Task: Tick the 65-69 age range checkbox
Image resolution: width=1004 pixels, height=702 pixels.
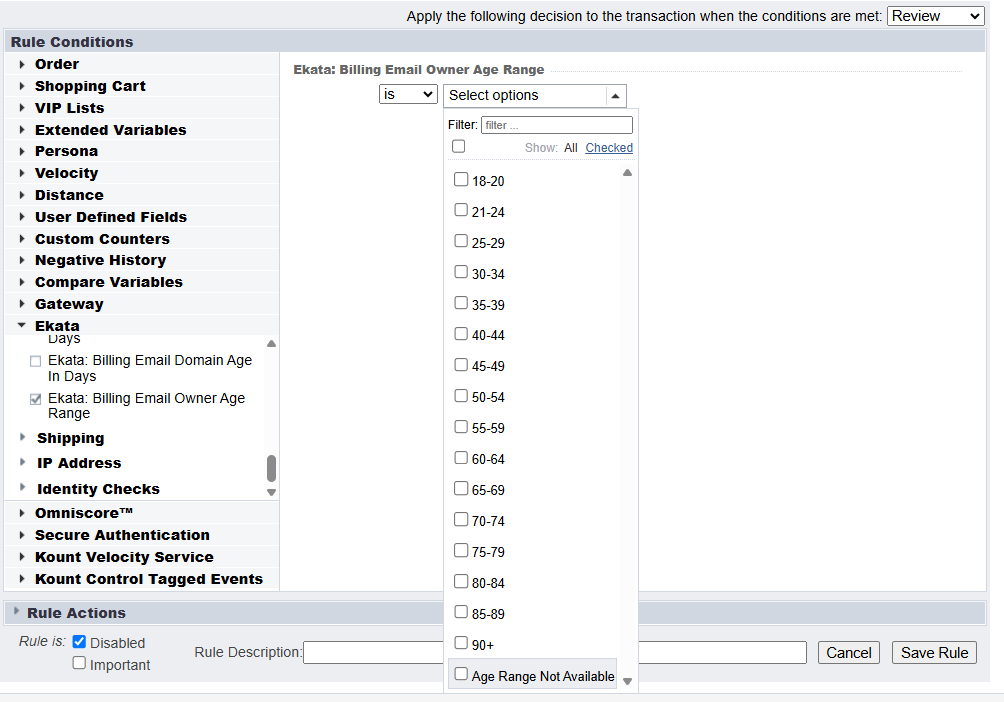Action: [461, 489]
